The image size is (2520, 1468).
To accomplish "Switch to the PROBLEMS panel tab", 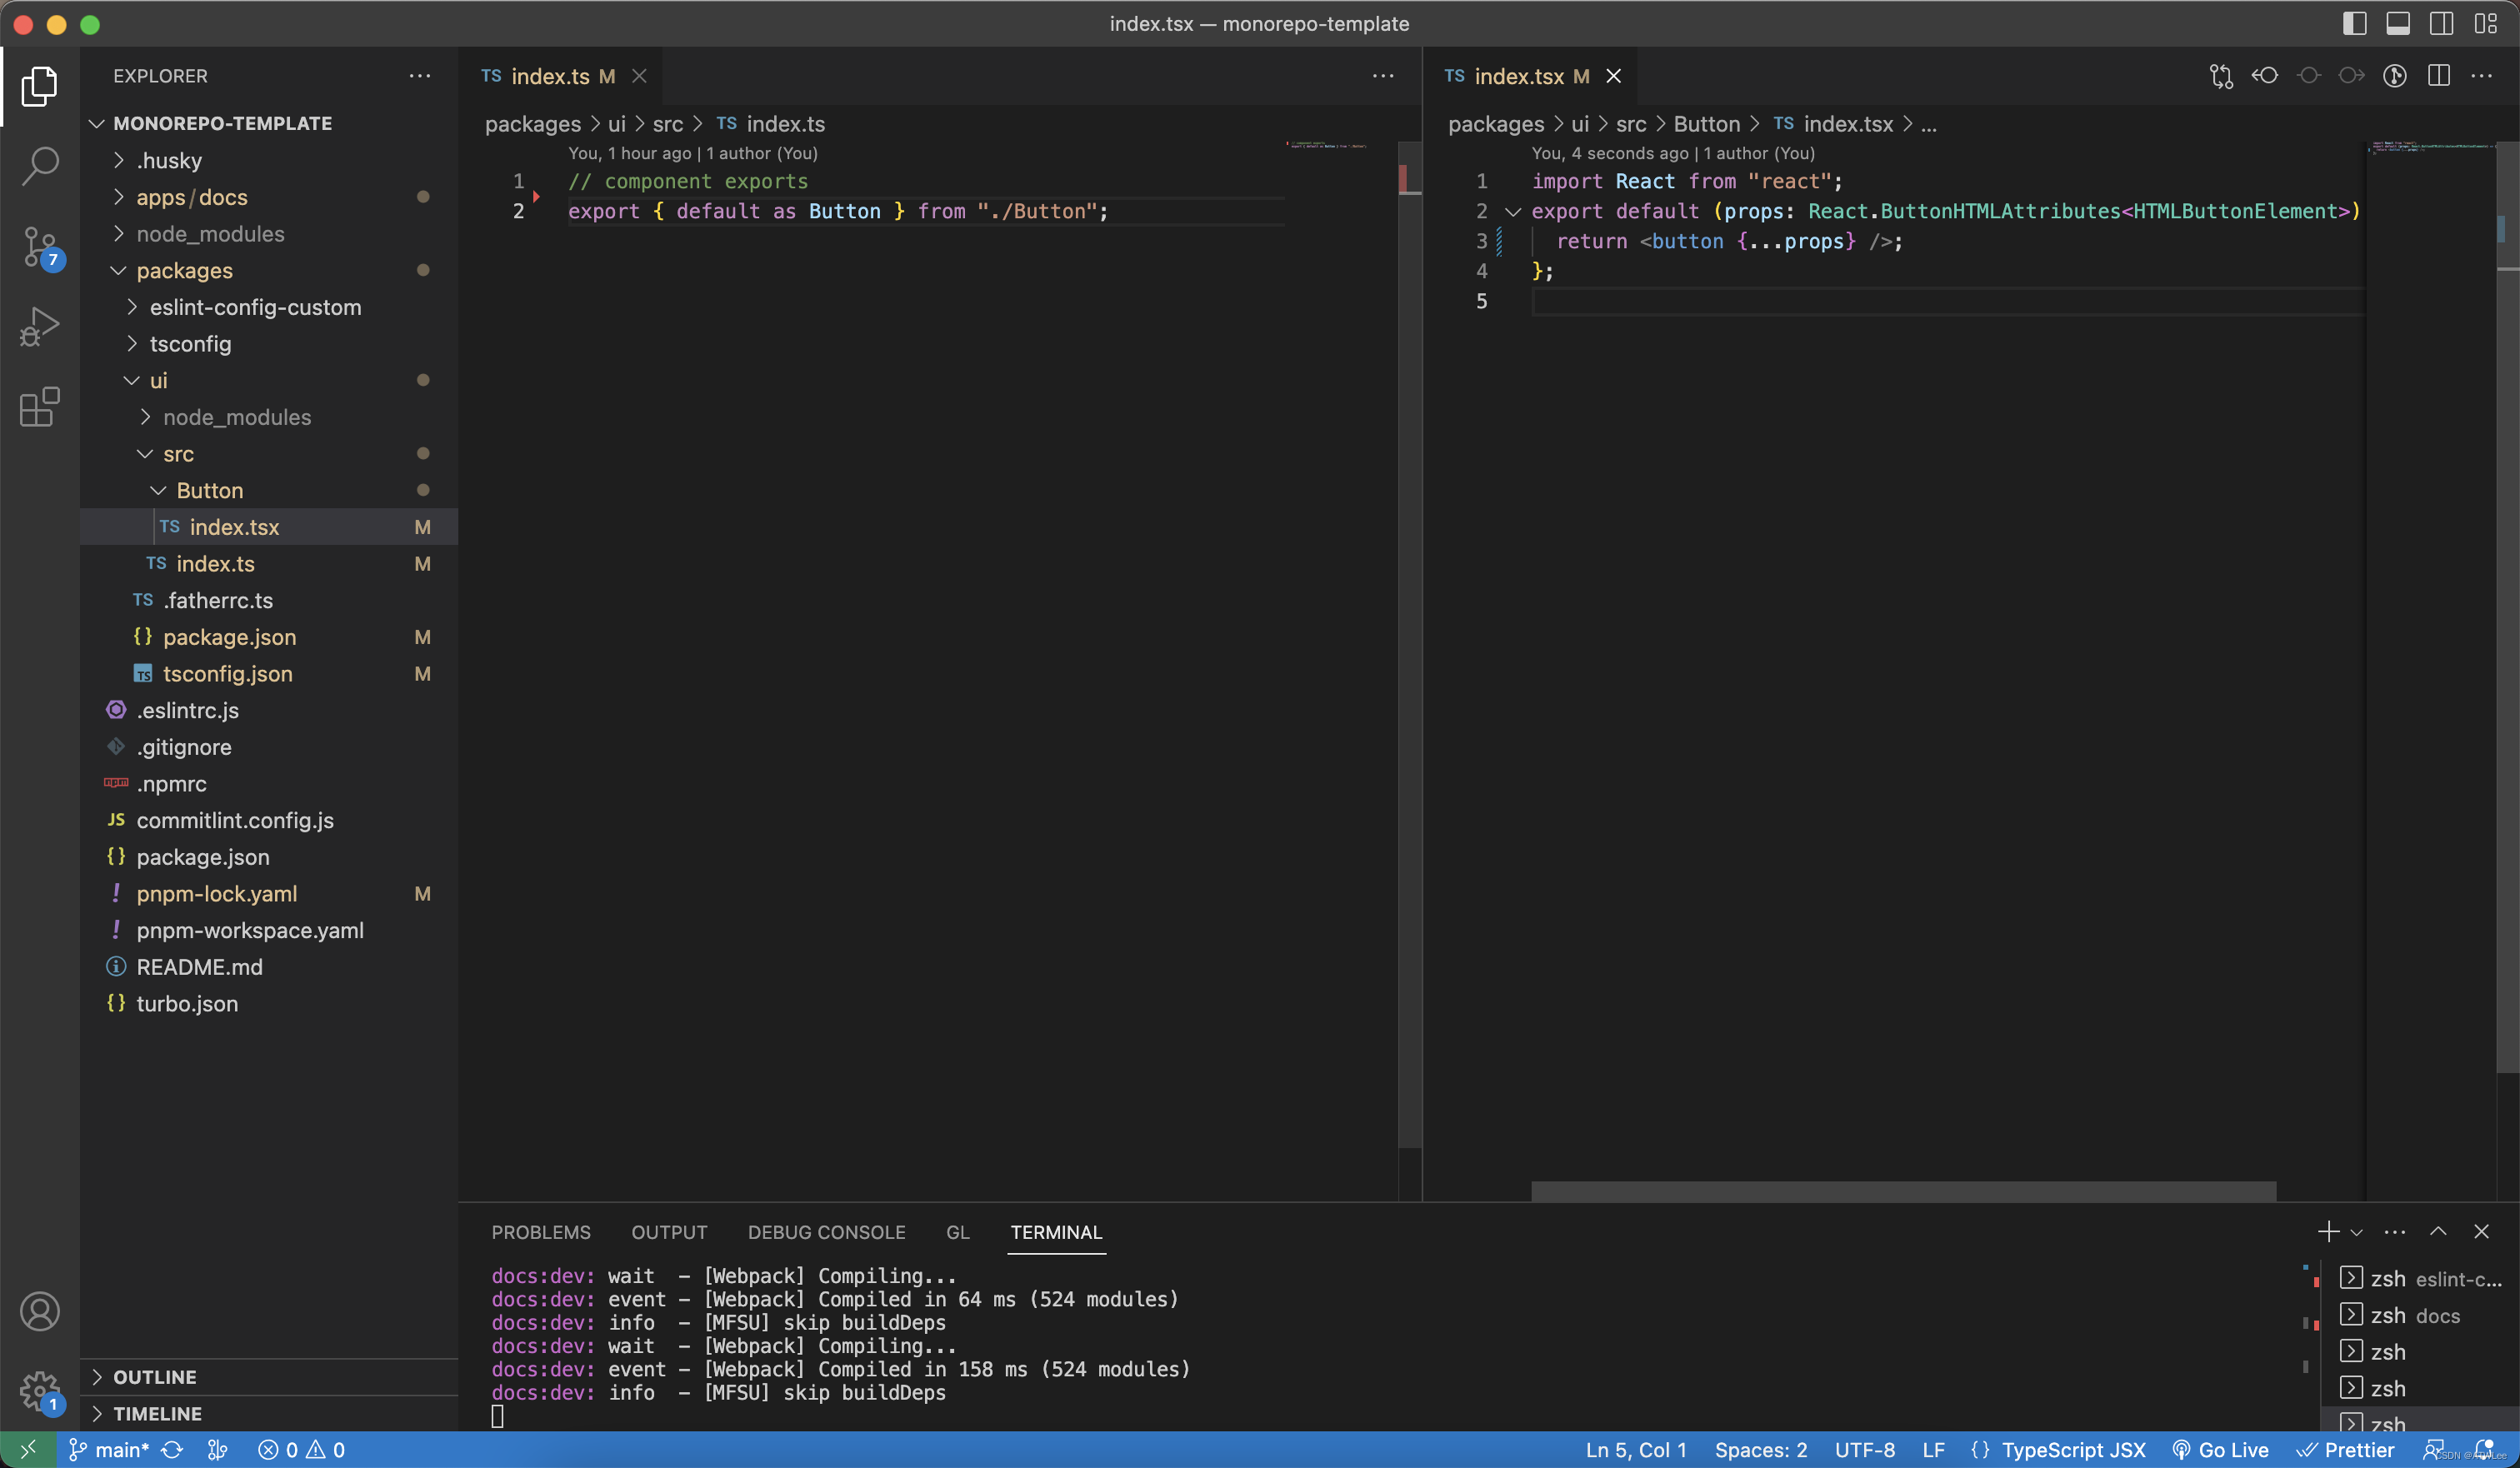I will [541, 1232].
